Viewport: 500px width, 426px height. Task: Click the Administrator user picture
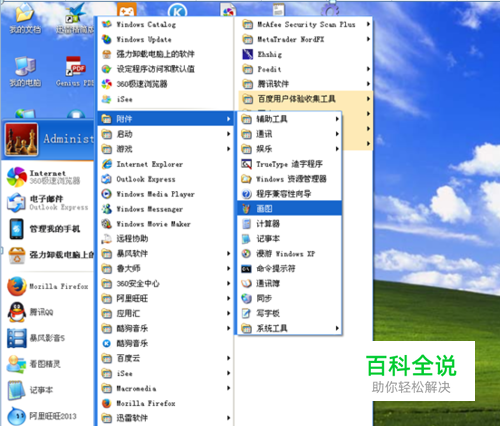[x=22, y=139]
